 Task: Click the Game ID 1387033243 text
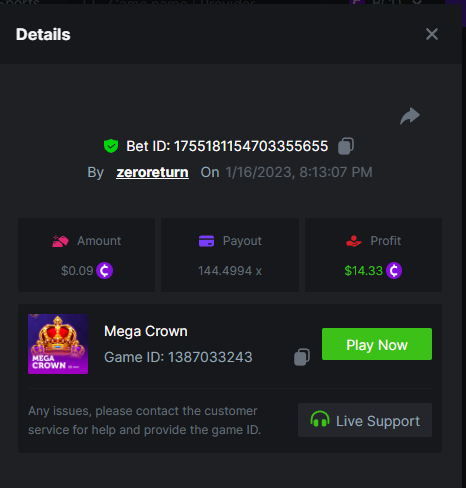178,357
